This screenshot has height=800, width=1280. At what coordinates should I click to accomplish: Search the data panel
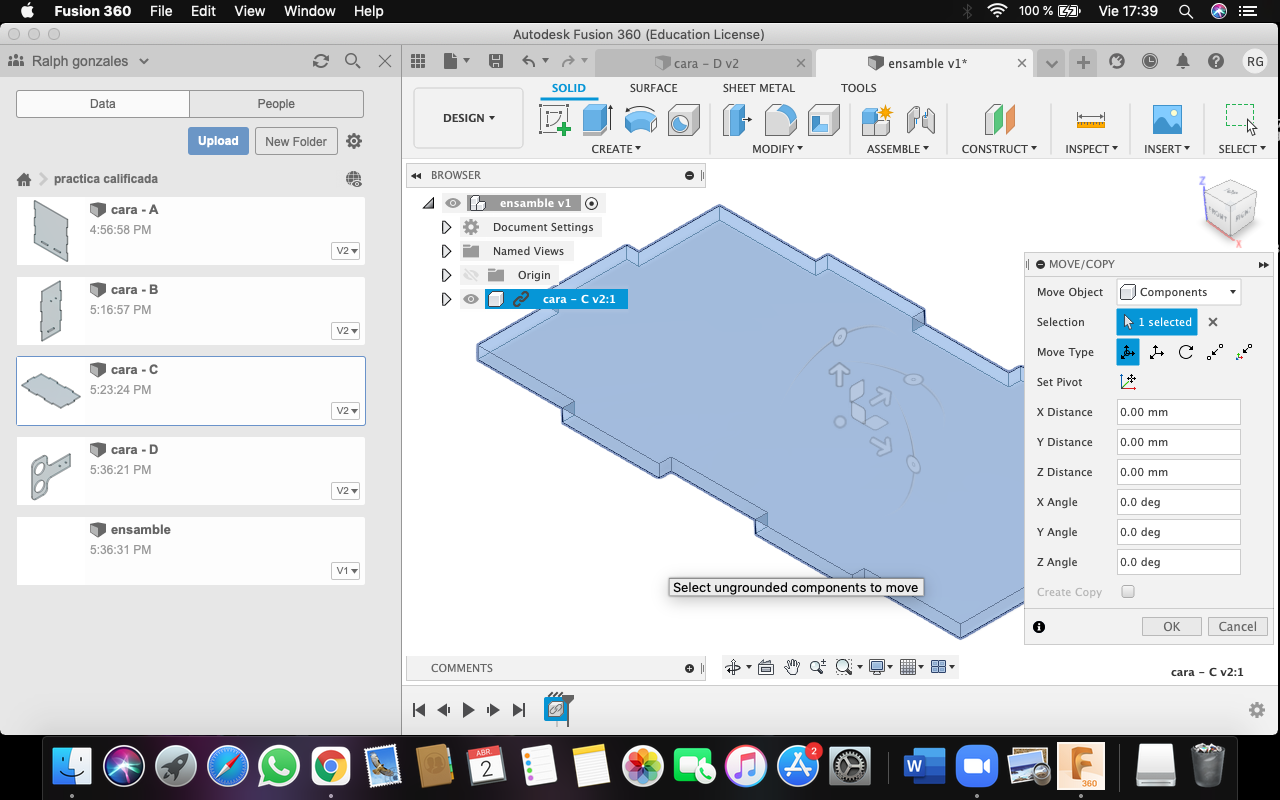[352, 61]
